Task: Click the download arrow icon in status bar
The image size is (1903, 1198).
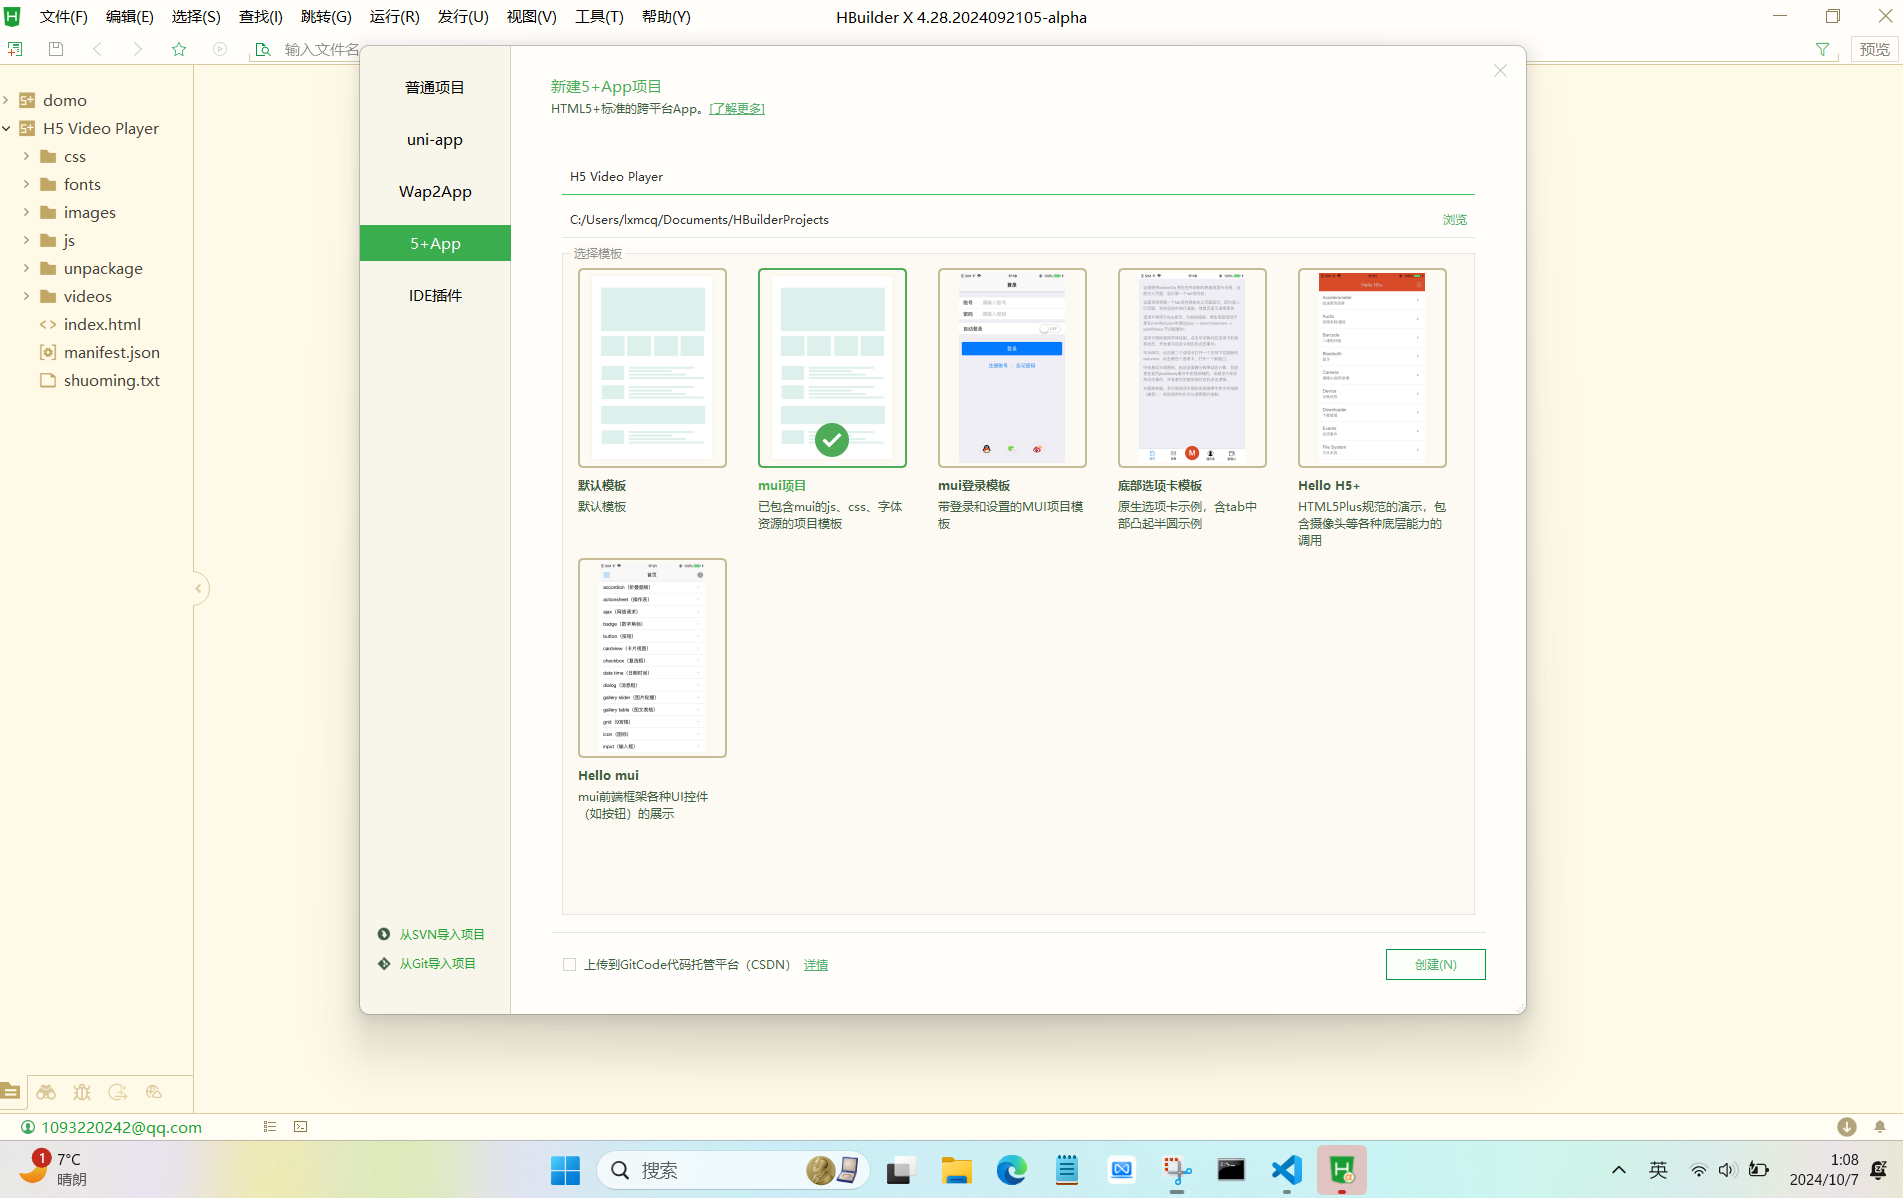Action: click(1847, 1127)
